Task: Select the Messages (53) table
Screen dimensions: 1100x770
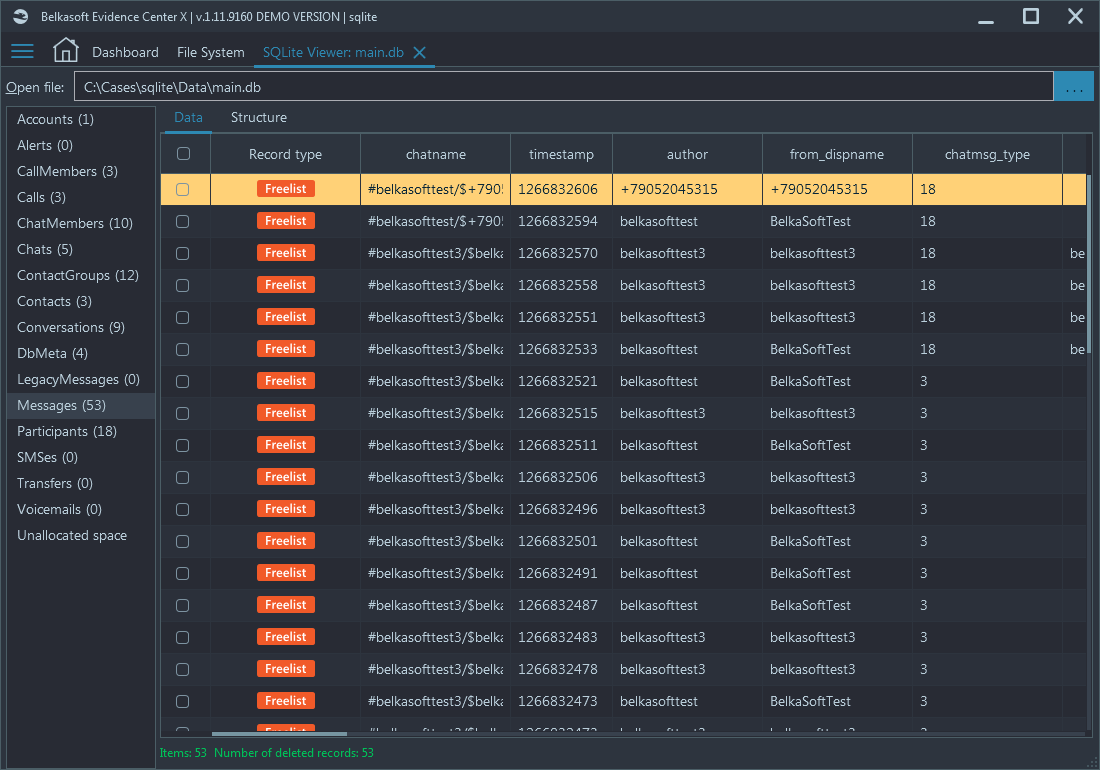Action: tap(81, 405)
